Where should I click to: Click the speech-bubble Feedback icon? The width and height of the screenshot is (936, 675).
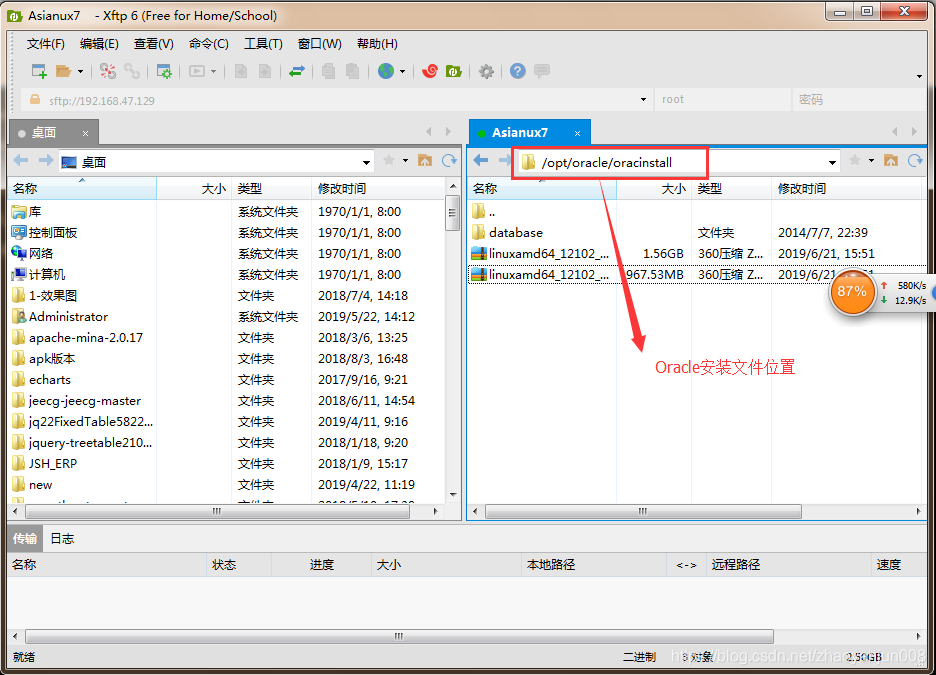pos(542,72)
